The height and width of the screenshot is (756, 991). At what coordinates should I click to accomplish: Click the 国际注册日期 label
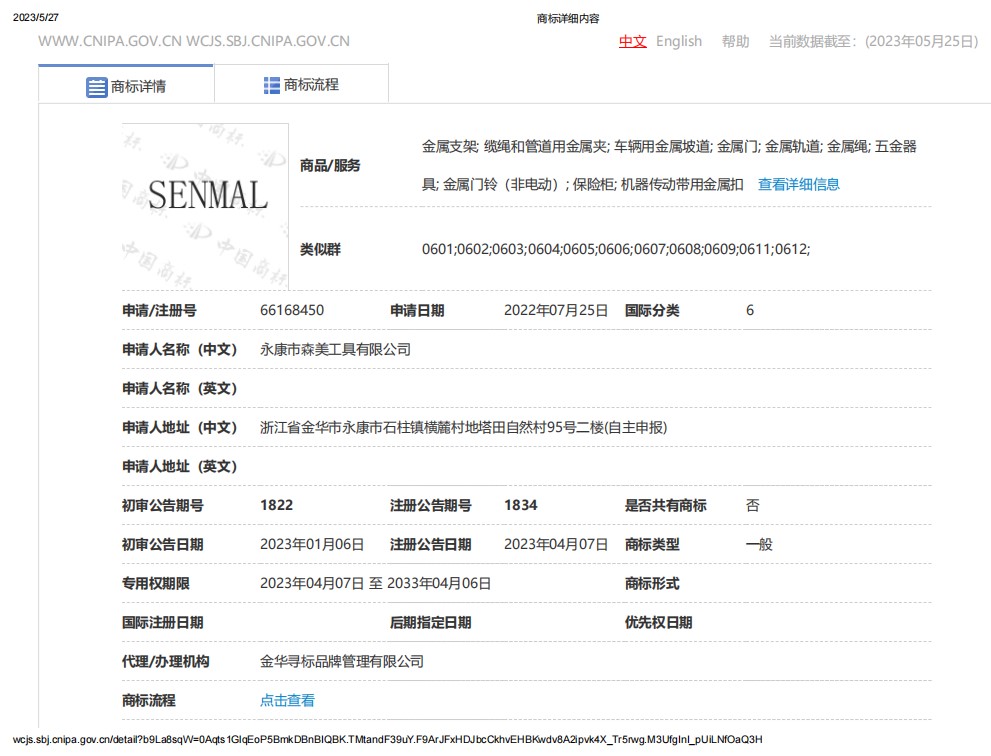pyautogui.click(x=162, y=623)
